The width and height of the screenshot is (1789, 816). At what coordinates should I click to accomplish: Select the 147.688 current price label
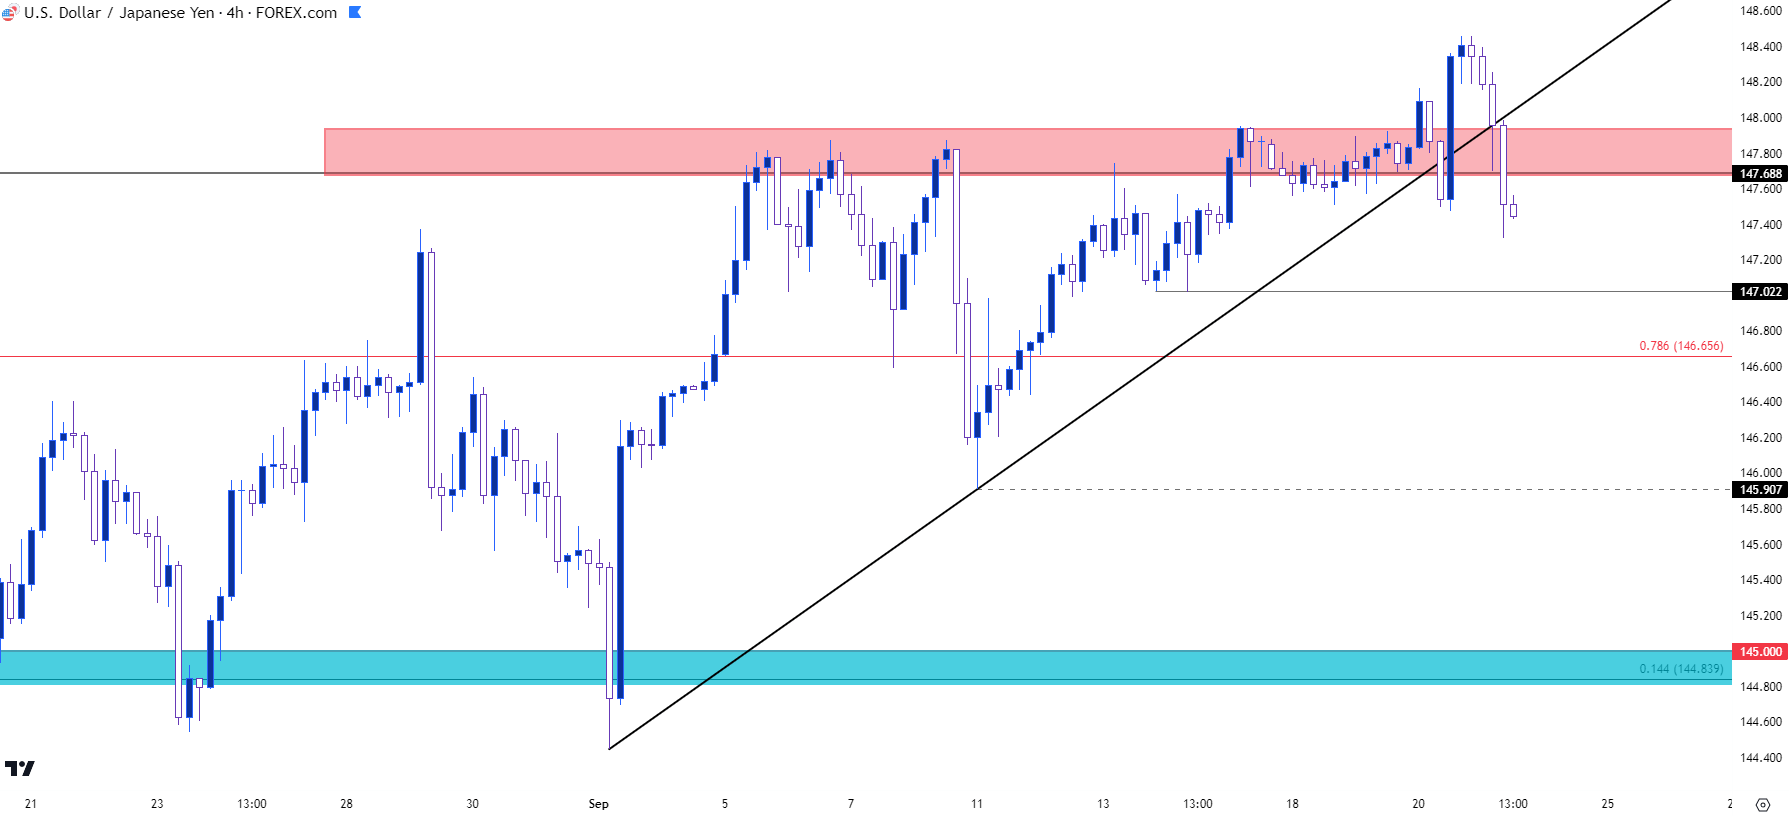click(x=1760, y=173)
